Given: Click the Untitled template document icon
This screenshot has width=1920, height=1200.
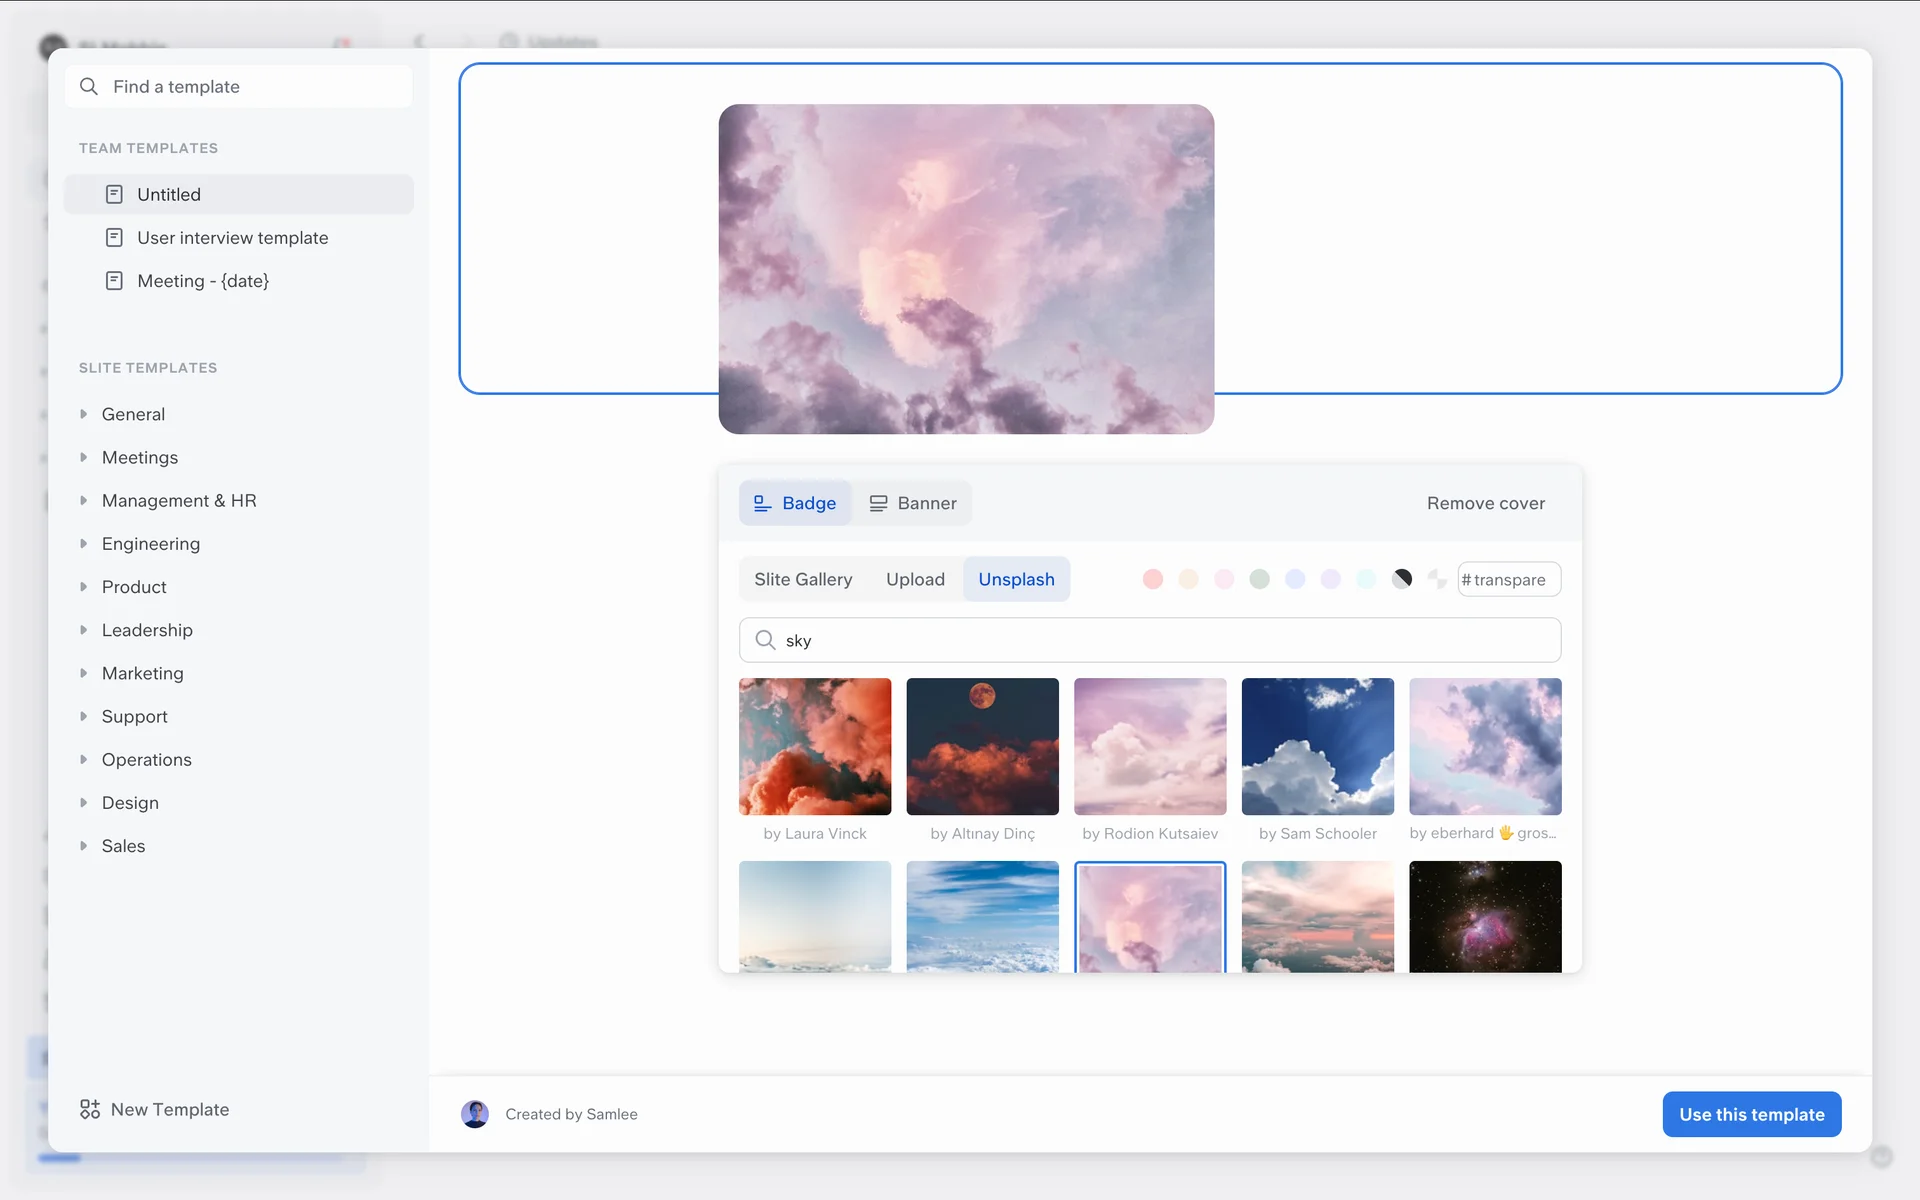Looking at the screenshot, I should 114,194.
